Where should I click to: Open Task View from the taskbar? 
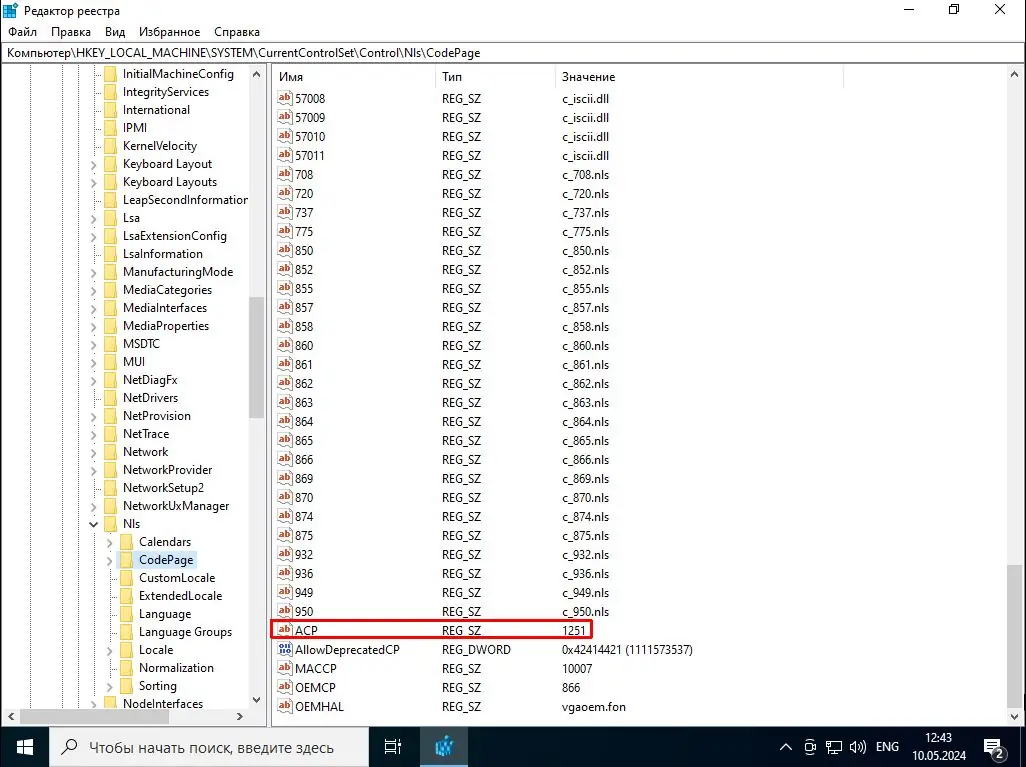(392, 746)
